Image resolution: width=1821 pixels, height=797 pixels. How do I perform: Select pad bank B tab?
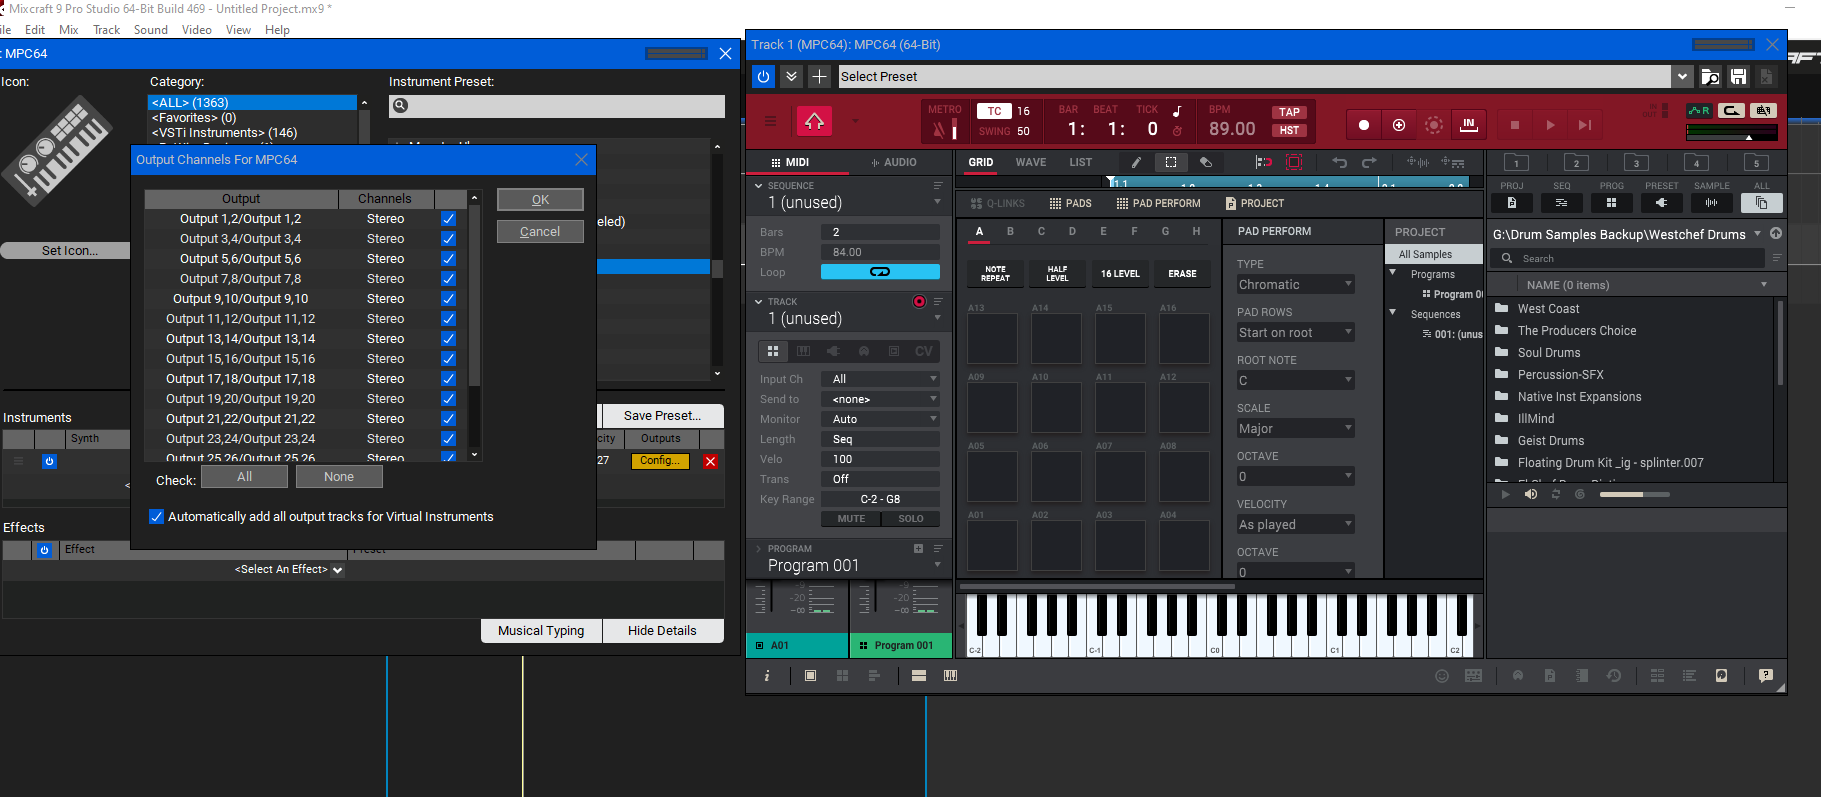[x=1010, y=231]
